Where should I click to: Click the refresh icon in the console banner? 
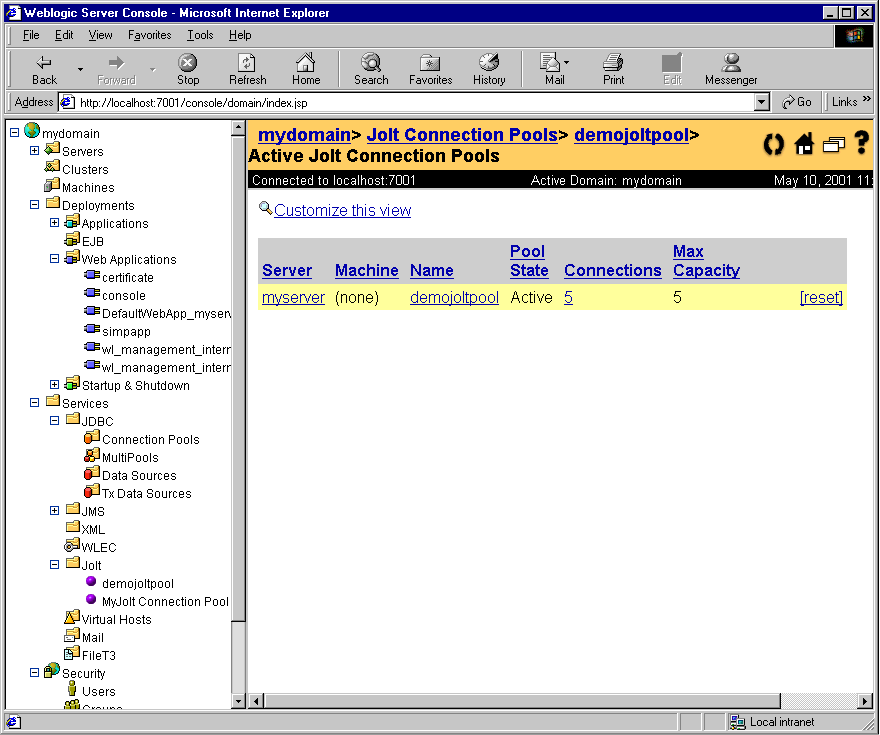click(x=772, y=145)
